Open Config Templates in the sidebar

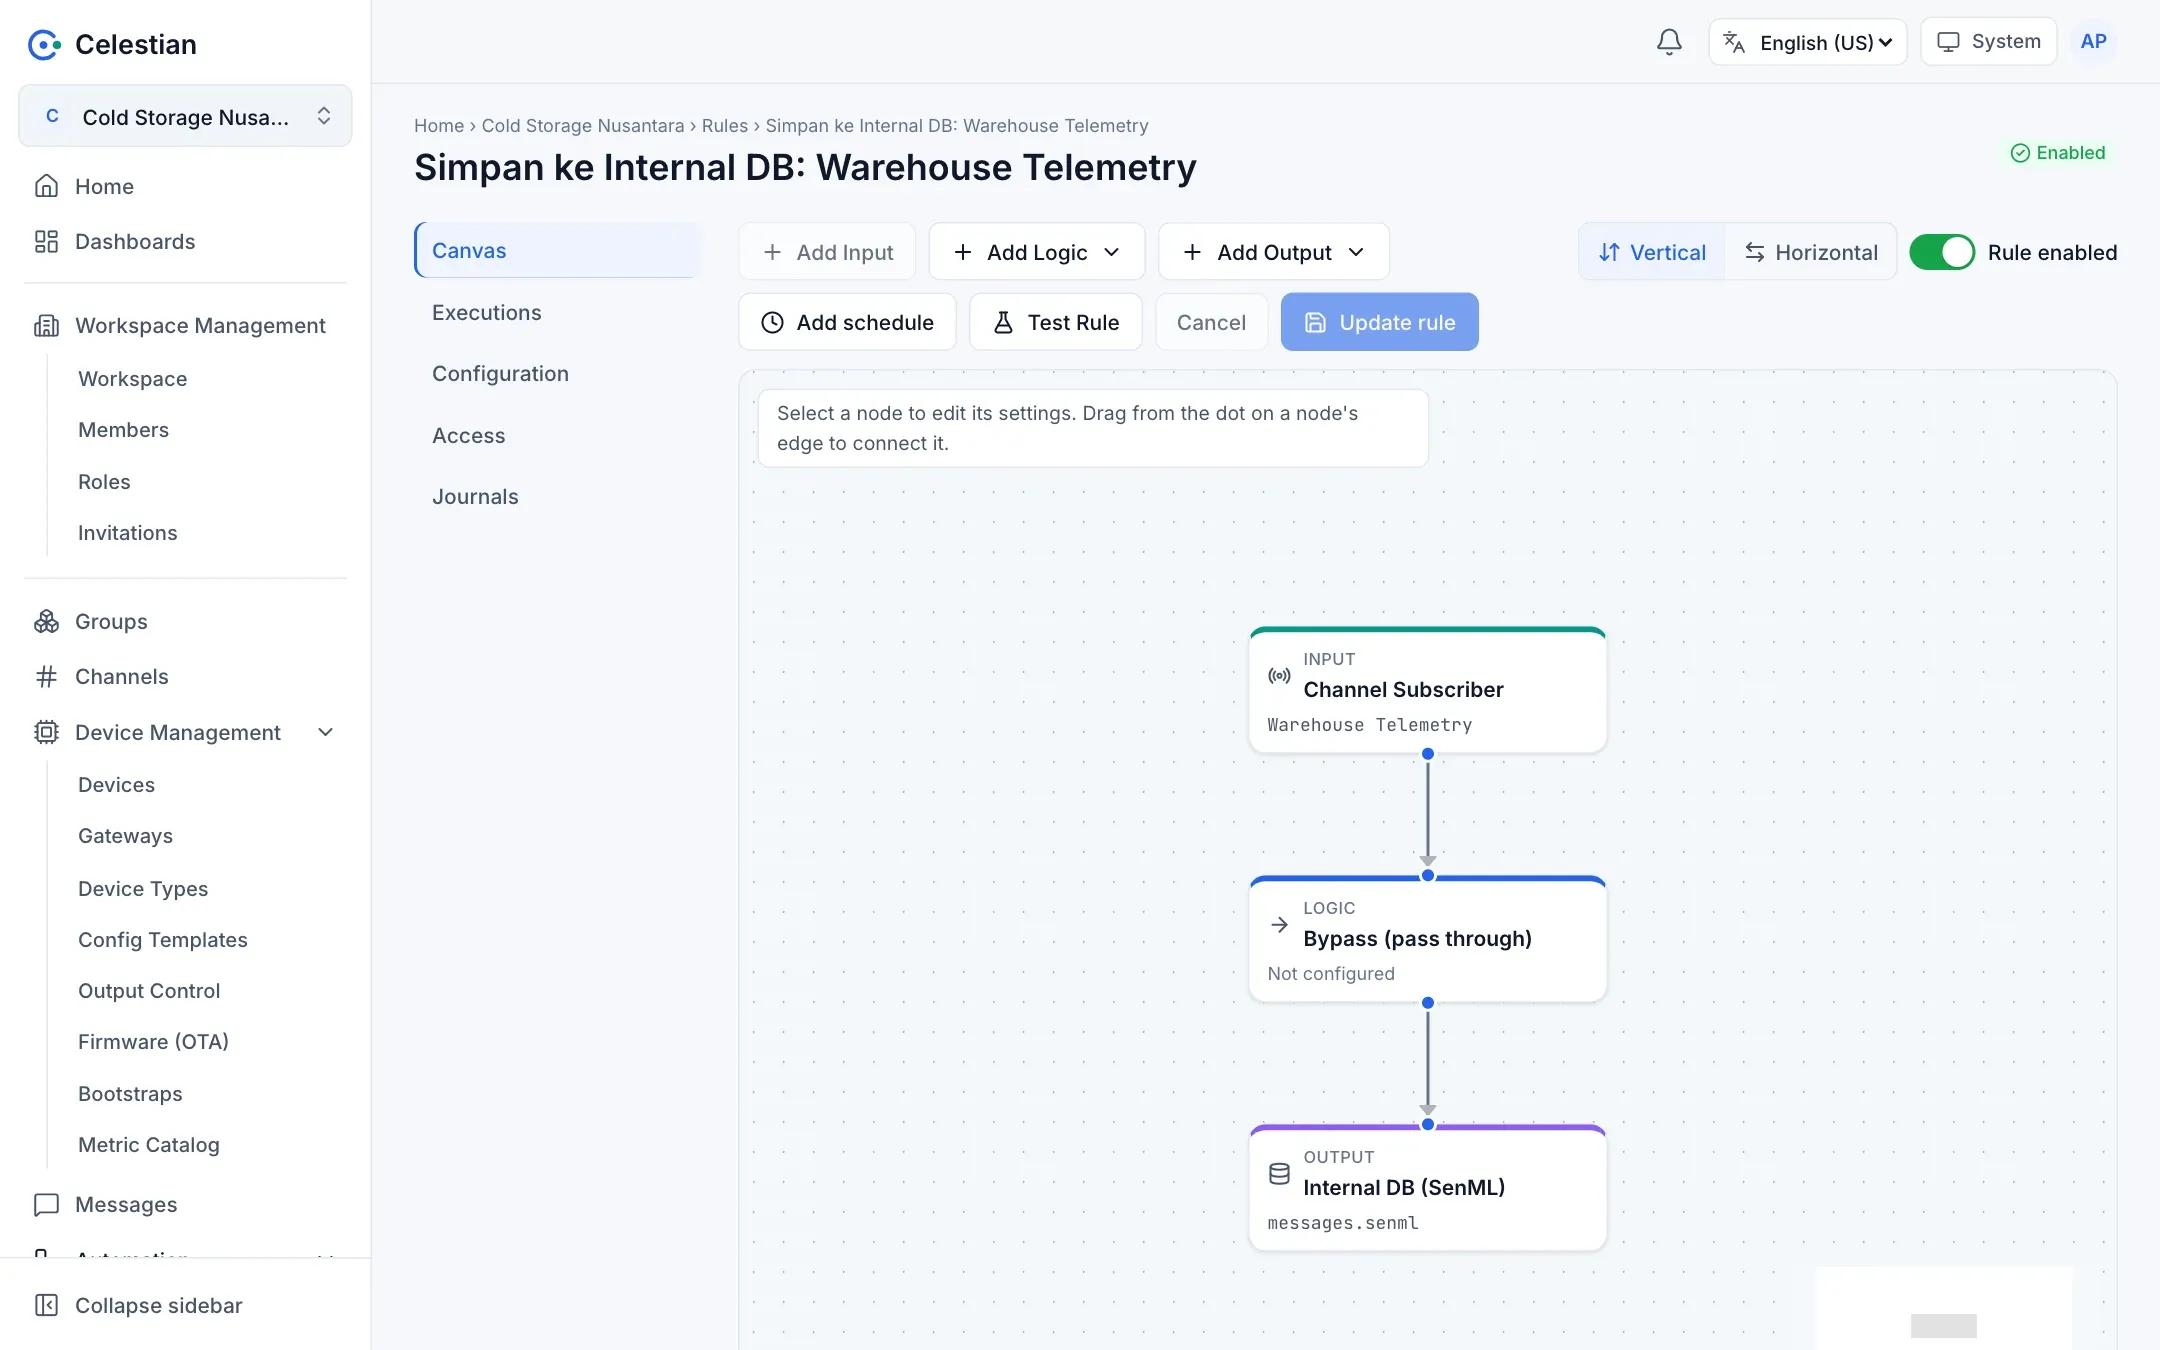(163, 940)
